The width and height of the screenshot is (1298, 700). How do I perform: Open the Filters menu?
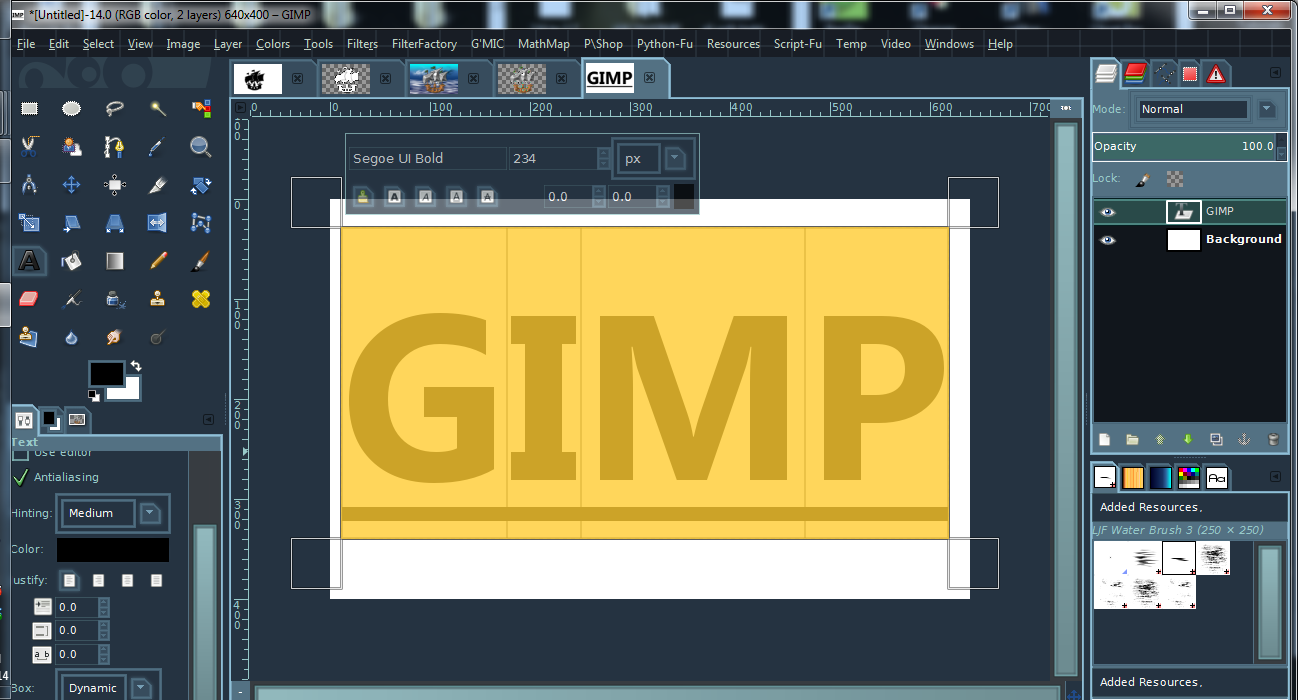click(362, 44)
